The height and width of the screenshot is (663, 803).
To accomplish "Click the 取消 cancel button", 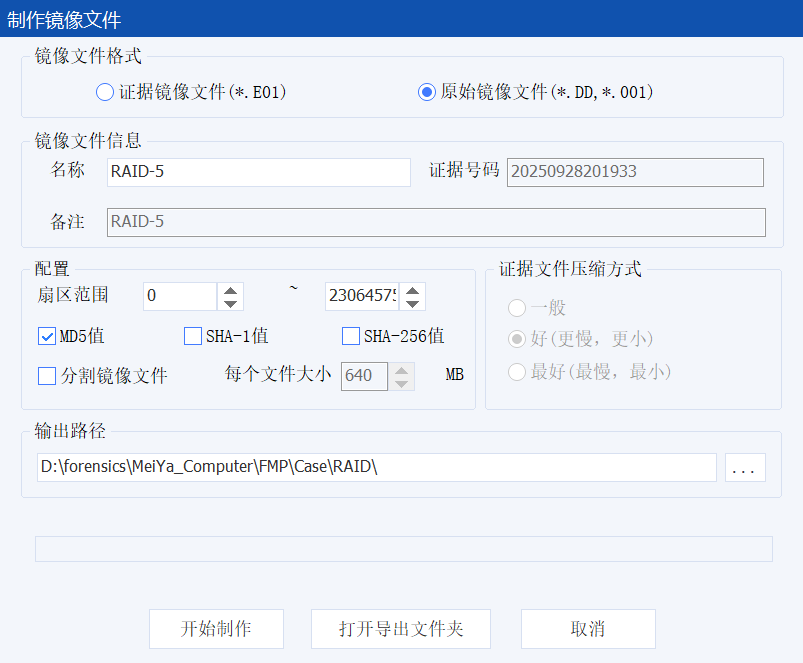I will [x=588, y=629].
